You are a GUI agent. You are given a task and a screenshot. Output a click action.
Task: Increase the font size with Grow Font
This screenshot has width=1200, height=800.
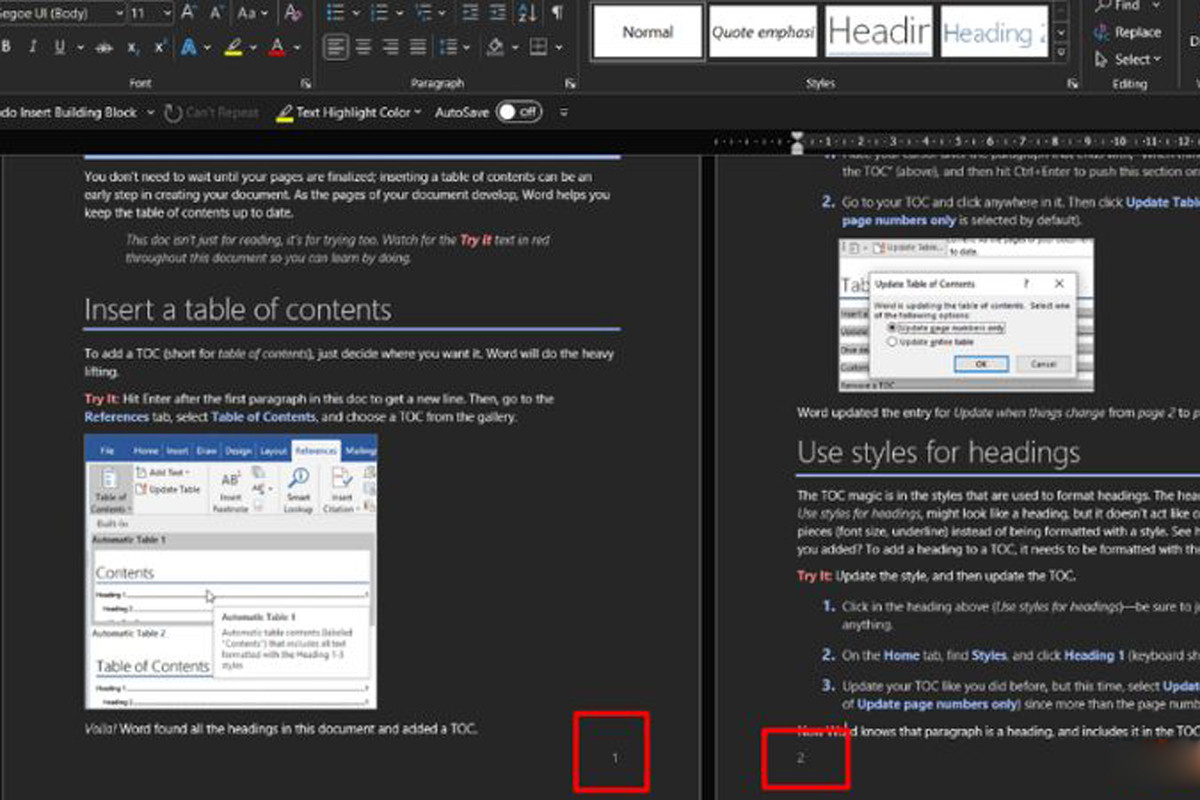[190, 14]
